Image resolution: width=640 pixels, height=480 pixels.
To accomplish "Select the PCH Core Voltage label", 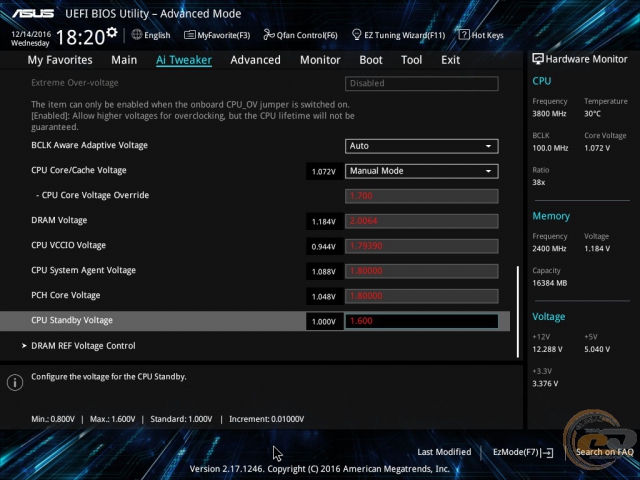I will pyautogui.click(x=66, y=295).
